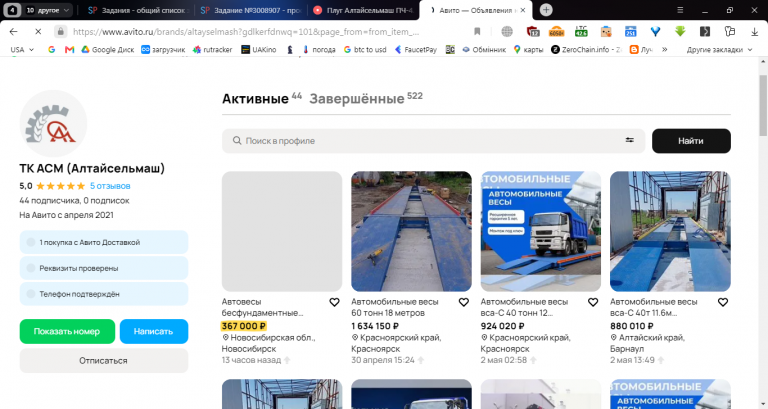Open the Барнаул 880 010 ₽ listing photo
The image size is (768, 409).
[670, 231]
